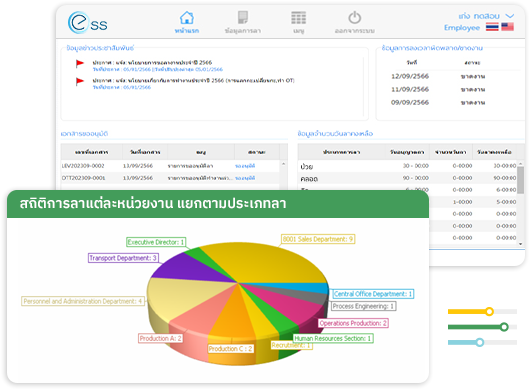Select document row OTT202309-0001
This screenshot has width=531, height=391.
click(170, 178)
